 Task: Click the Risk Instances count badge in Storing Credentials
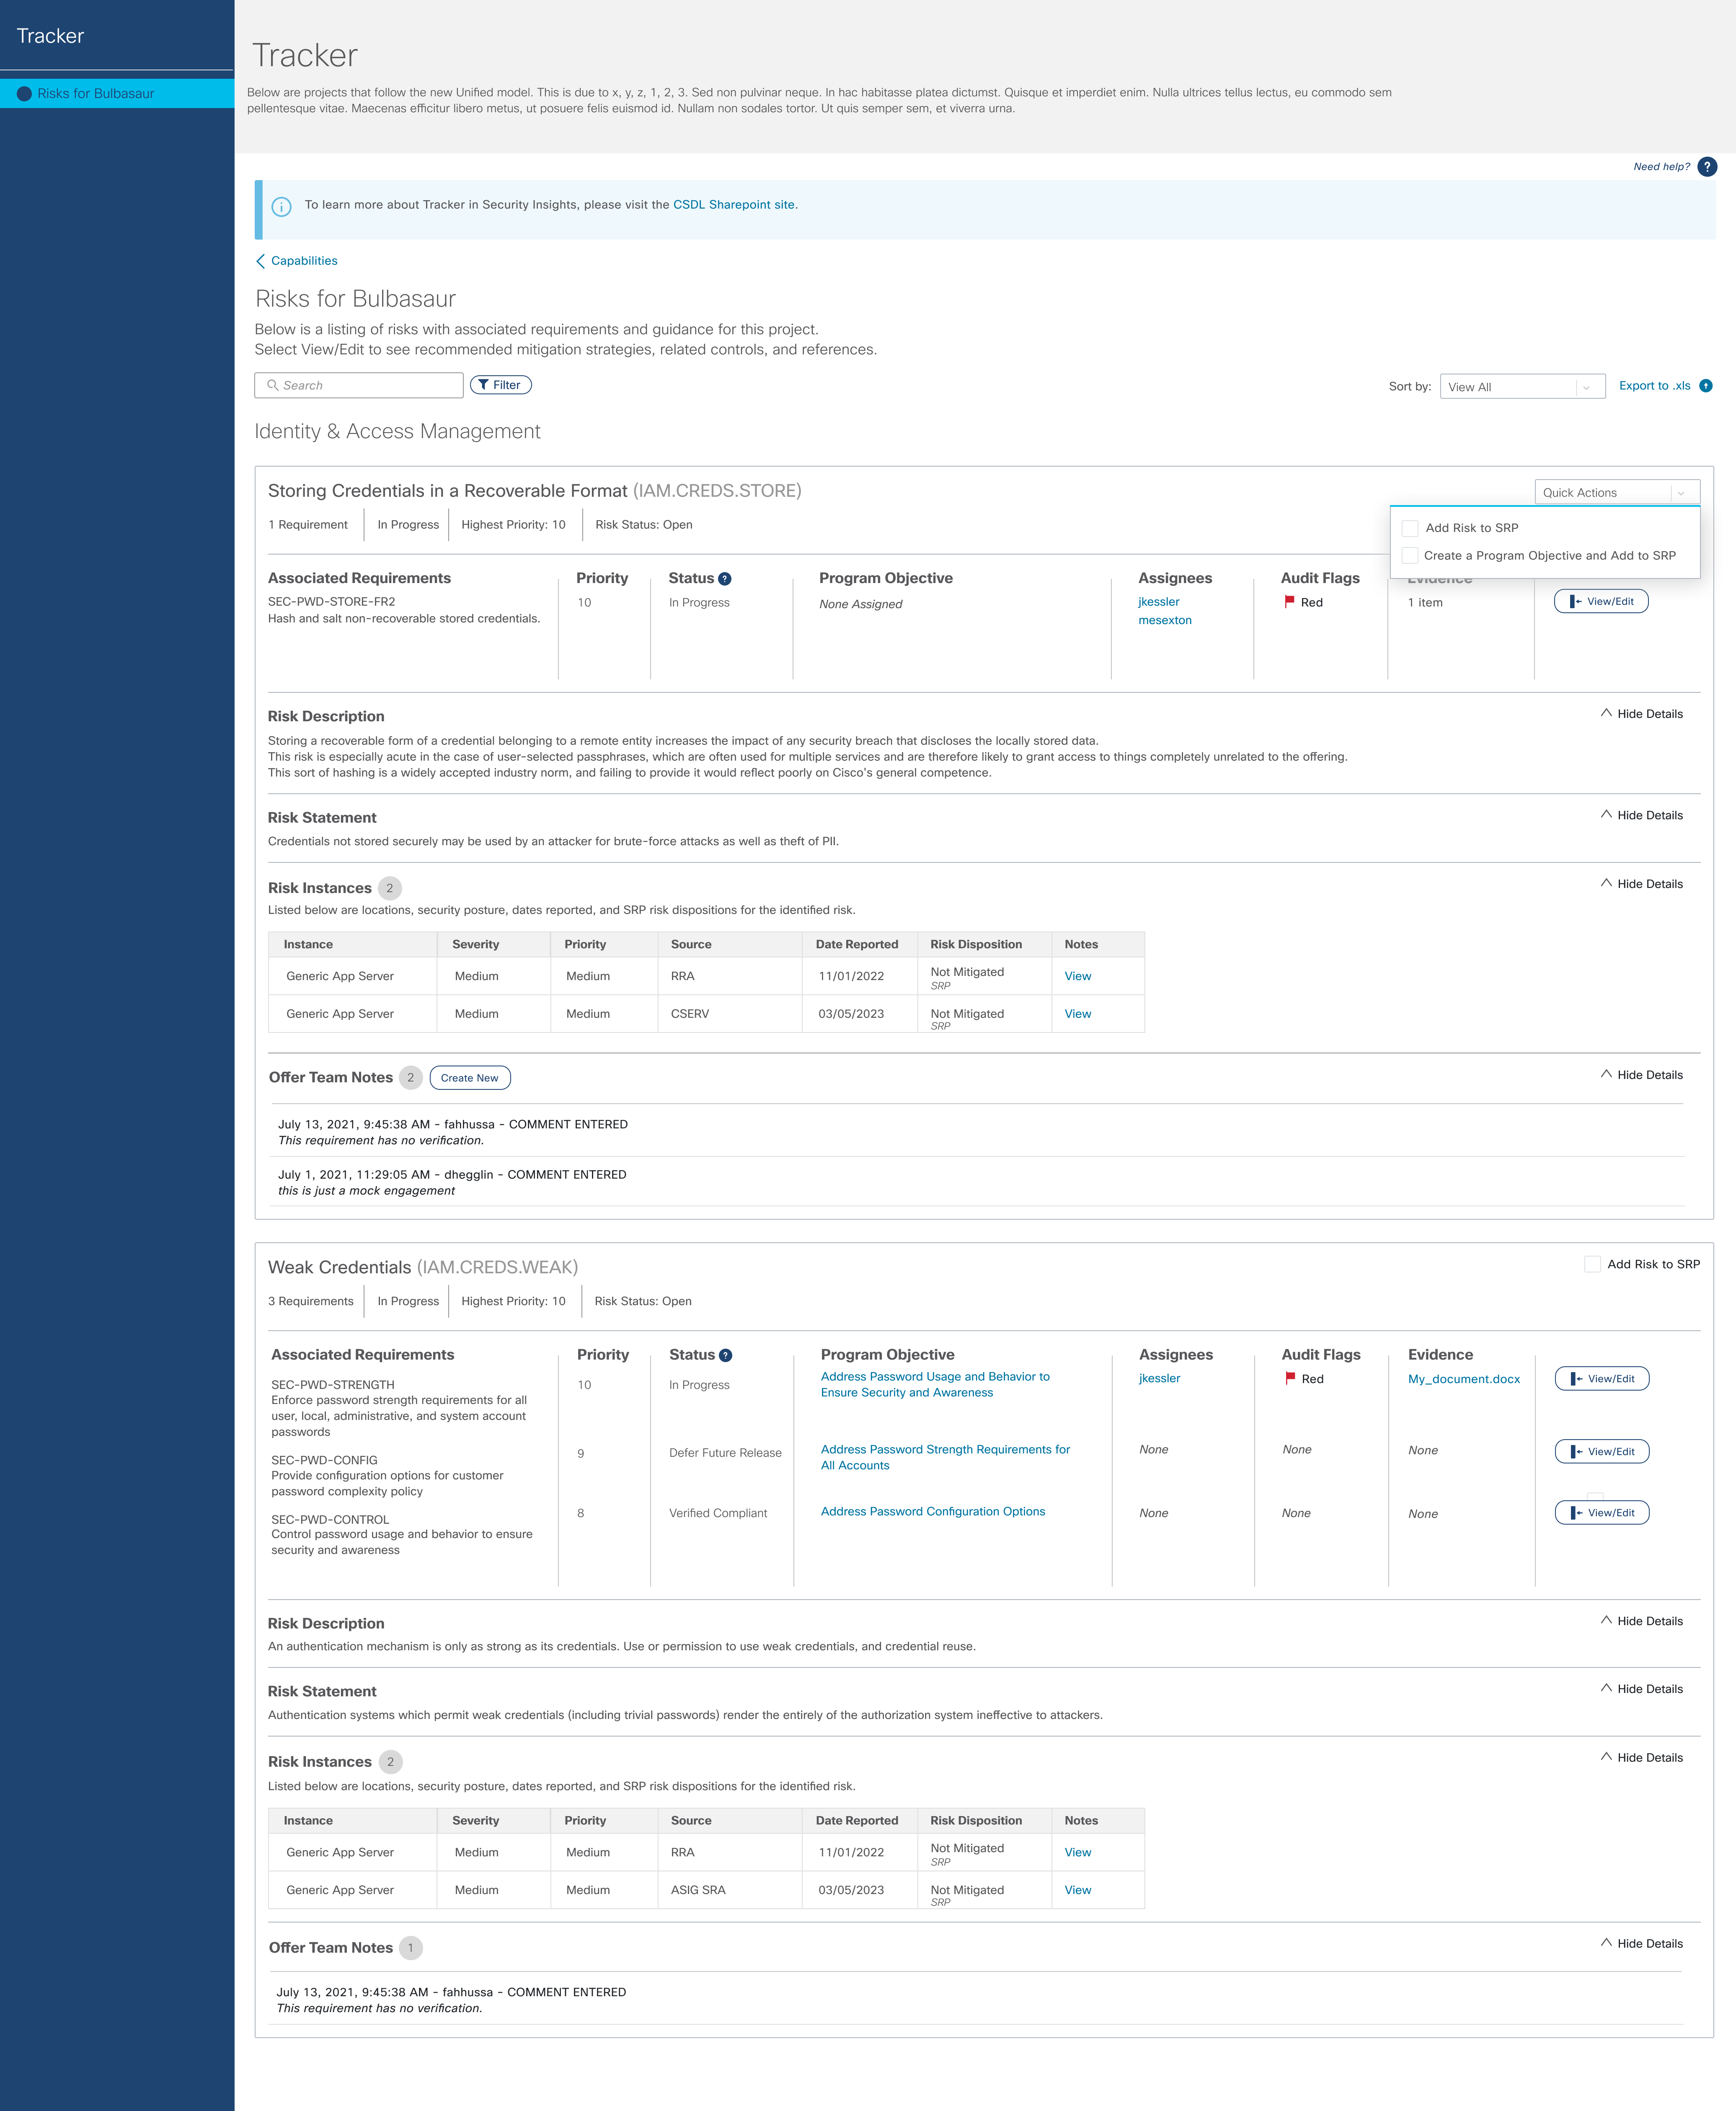click(390, 888)
